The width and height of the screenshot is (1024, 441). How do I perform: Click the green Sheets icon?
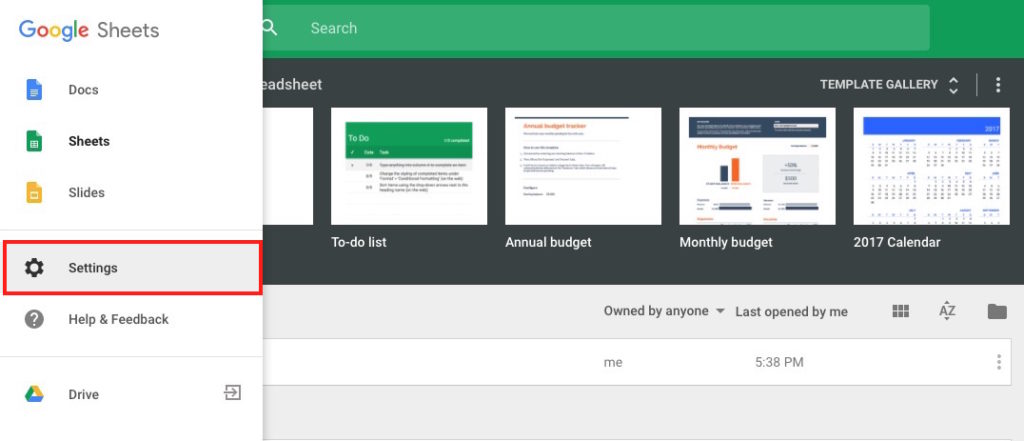34,141
